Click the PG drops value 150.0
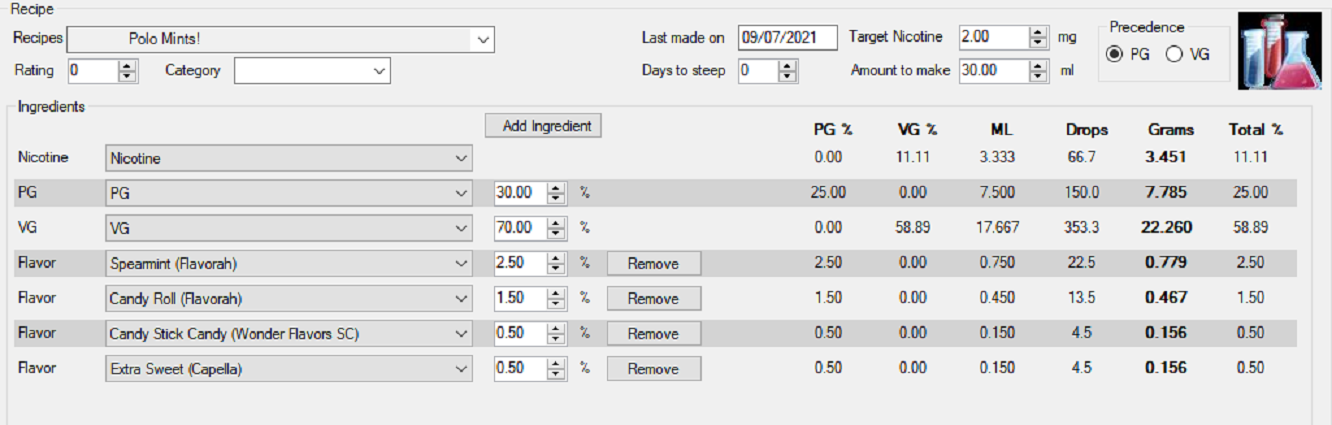The height and width of the screenshot is (425, 1332). coord(1081,192)
